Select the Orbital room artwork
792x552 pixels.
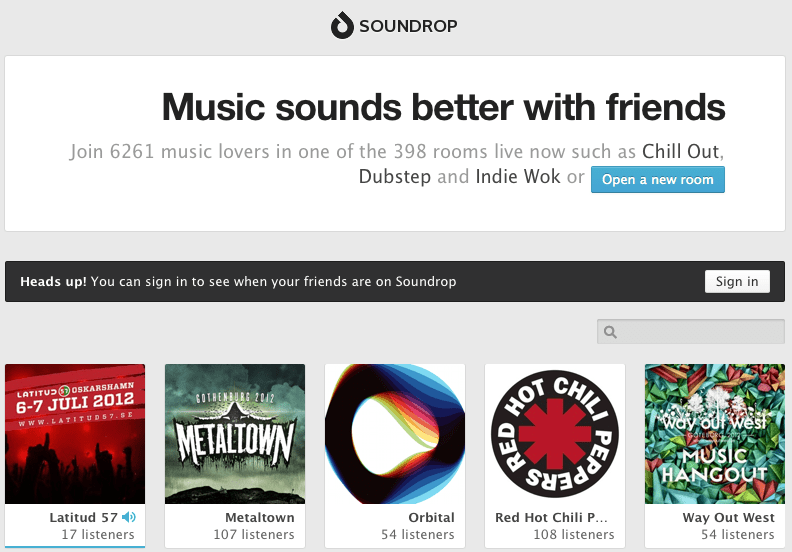pyautogui.click(x=395, y=433)
